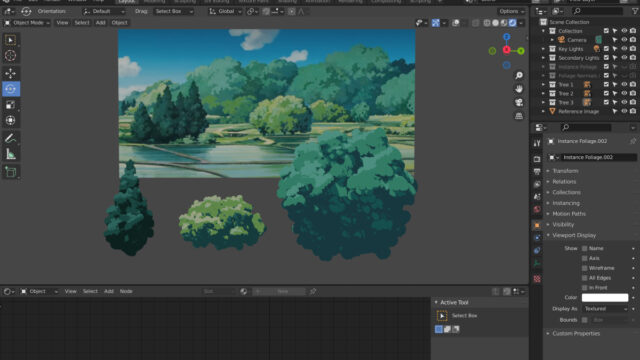Enable the All Edges checkbox
640x360 pixels.
[584, 278]
